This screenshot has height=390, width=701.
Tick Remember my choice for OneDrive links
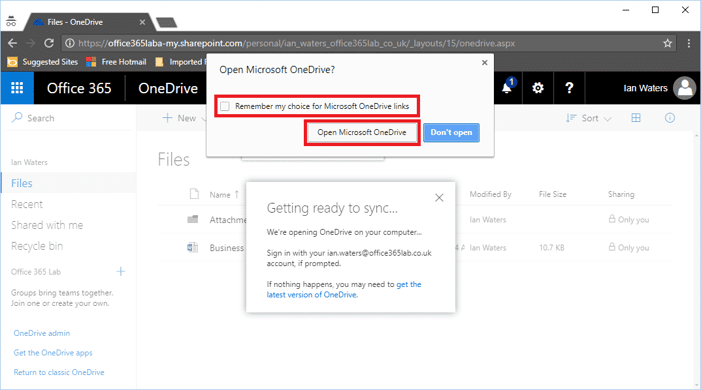coord(225,106)
